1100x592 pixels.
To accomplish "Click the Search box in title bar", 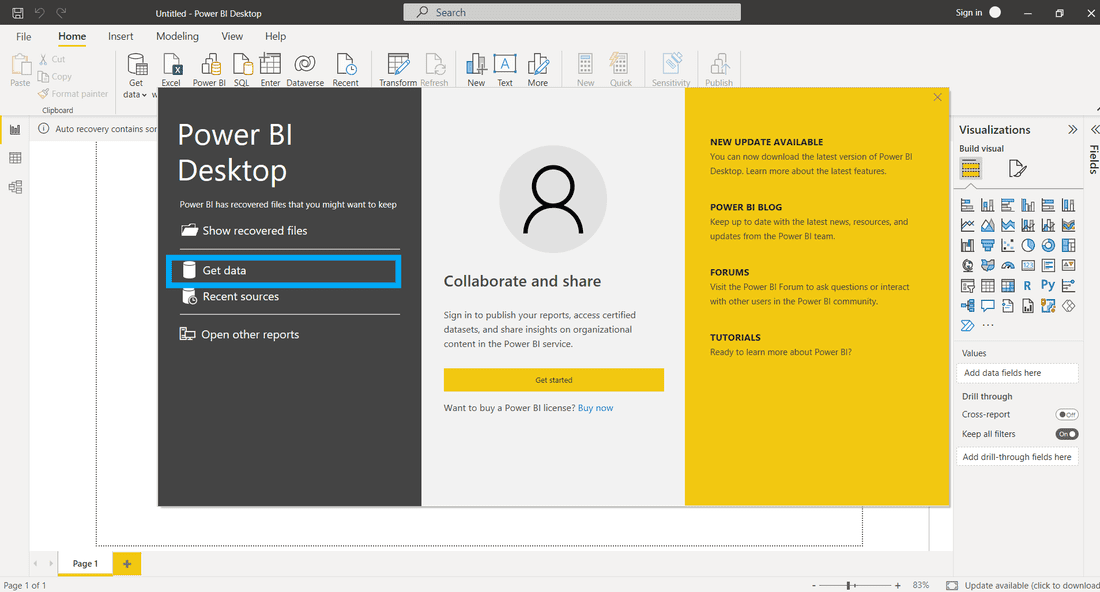I will point(572,13).
